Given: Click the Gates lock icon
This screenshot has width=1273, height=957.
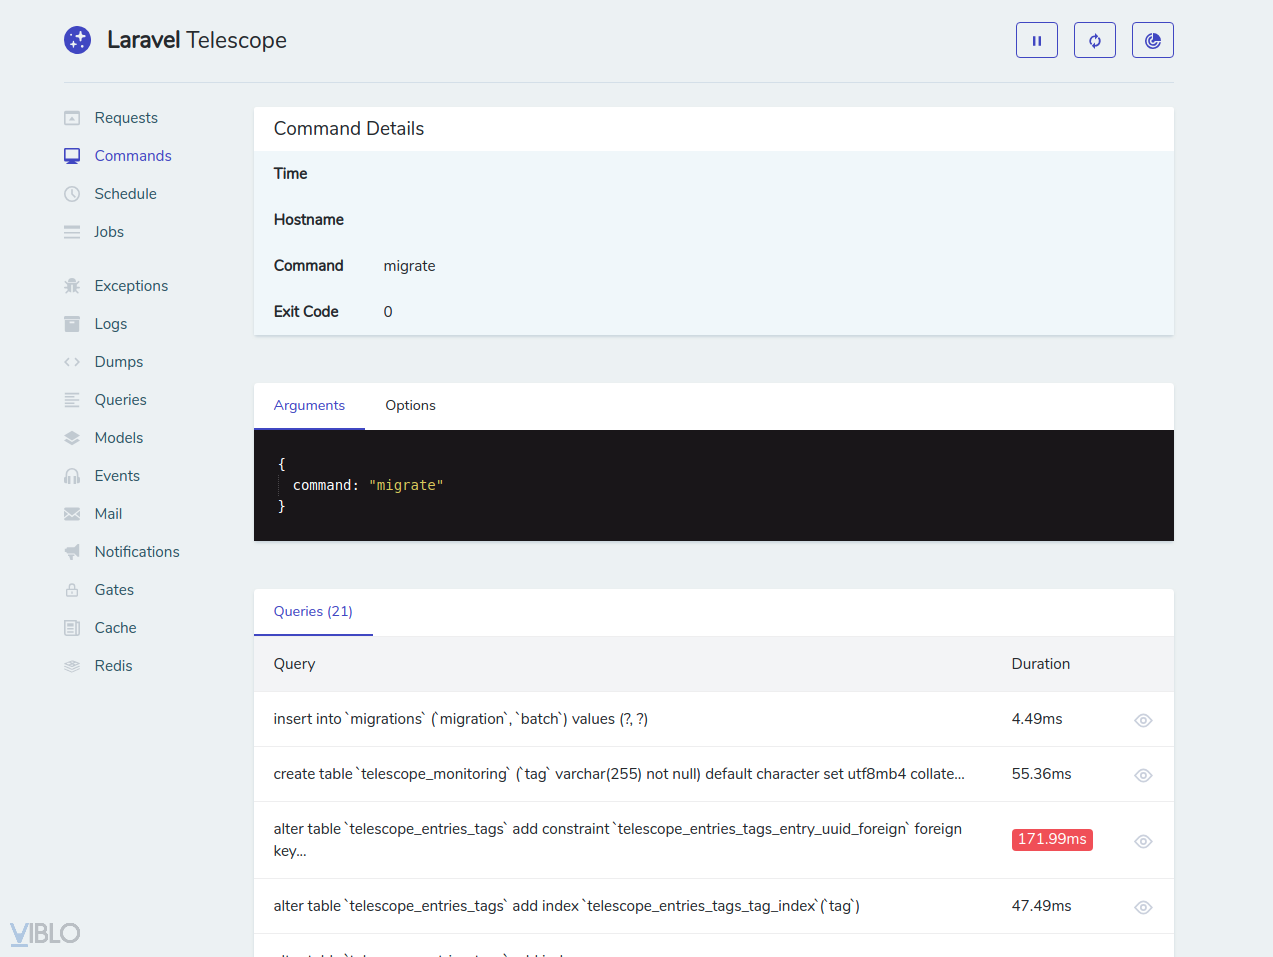Looking at the screenshot, I should click(72, 590).
